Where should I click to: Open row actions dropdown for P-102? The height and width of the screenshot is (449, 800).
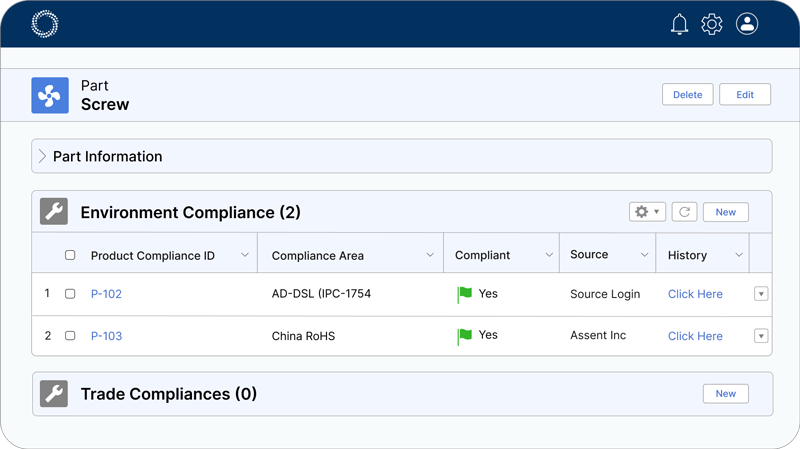coord(760,294)
